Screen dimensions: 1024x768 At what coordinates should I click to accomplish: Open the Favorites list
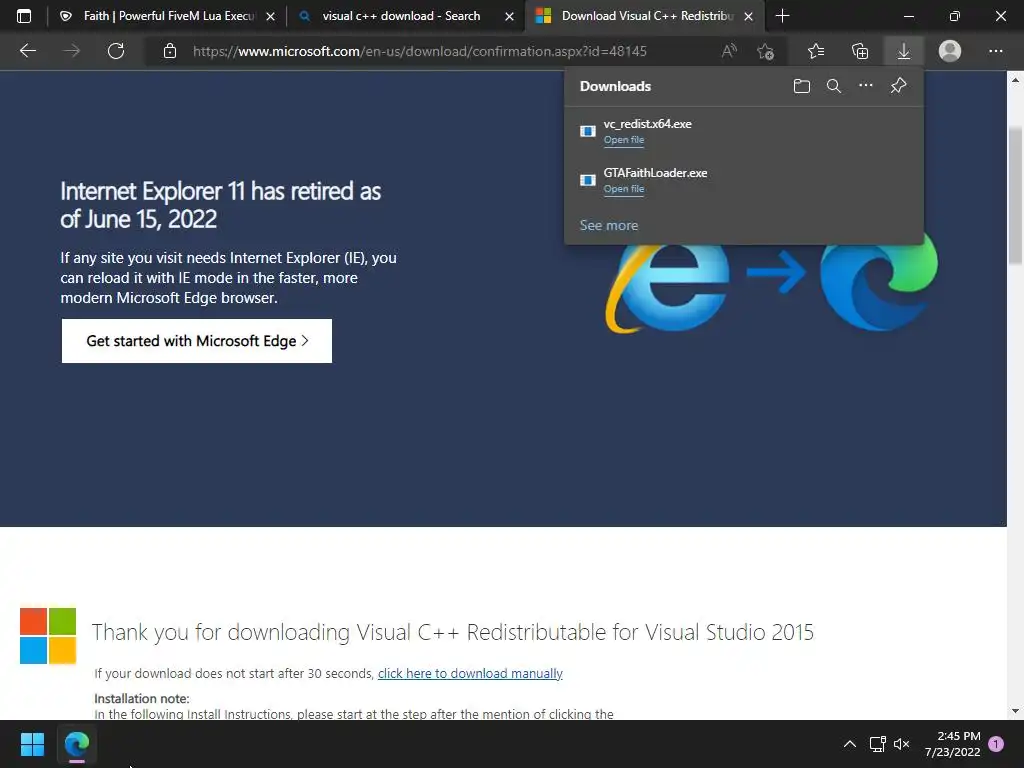point(816,51)
